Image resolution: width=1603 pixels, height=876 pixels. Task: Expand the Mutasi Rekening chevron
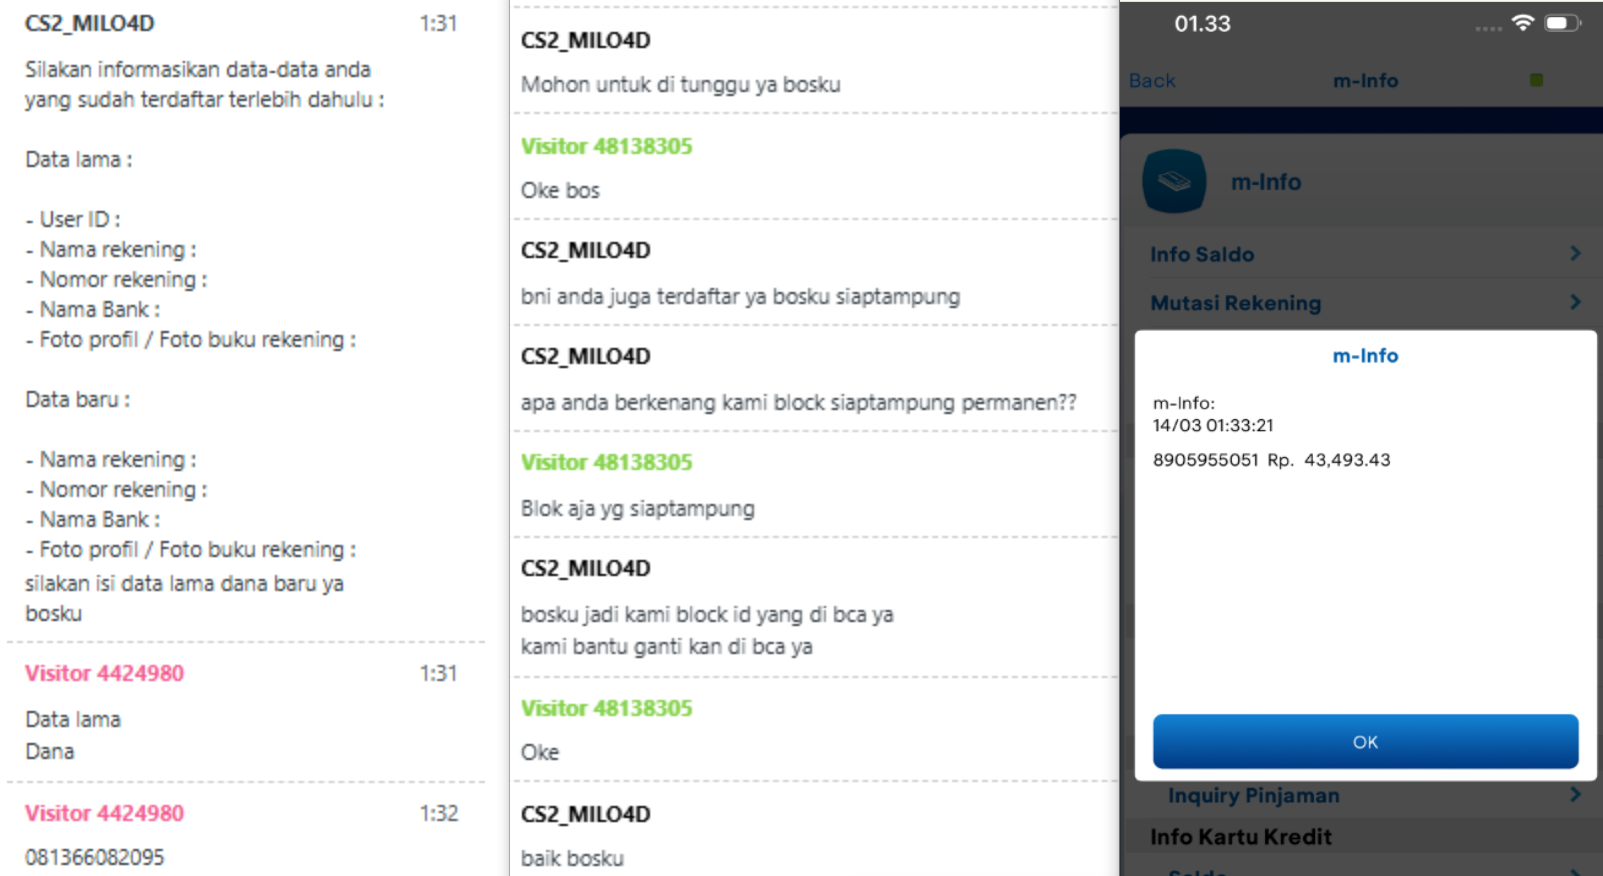[1575, 302]
